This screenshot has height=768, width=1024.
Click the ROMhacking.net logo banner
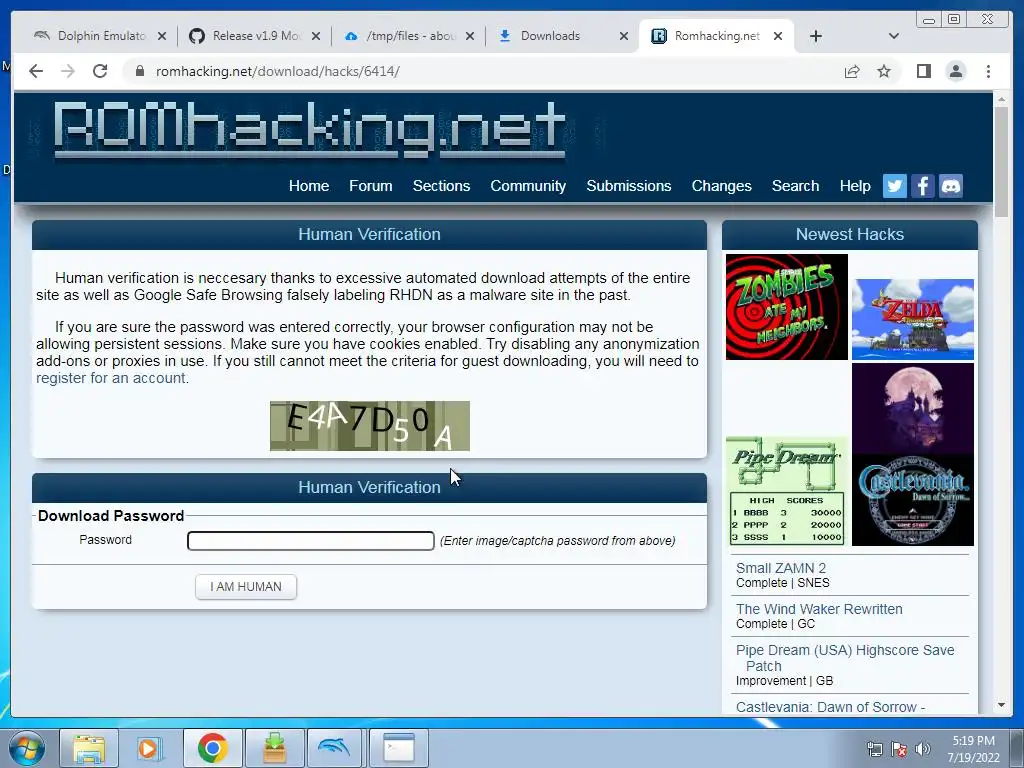(x=309, y=129)
